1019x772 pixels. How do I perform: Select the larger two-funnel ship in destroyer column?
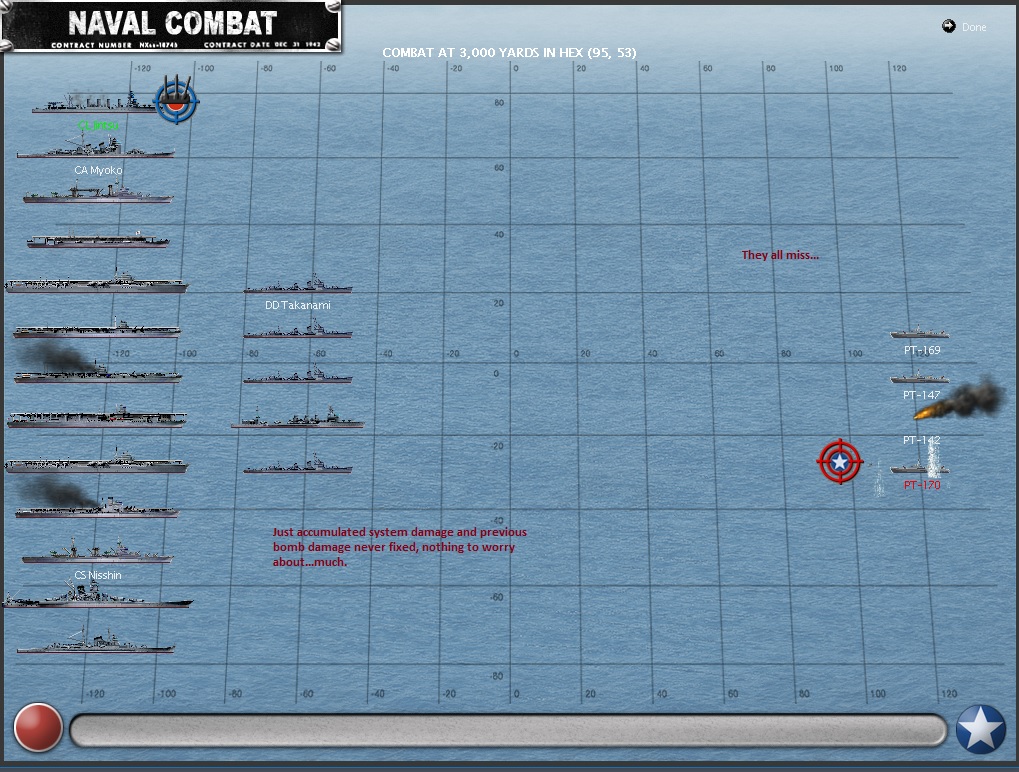tap(298, 418)
